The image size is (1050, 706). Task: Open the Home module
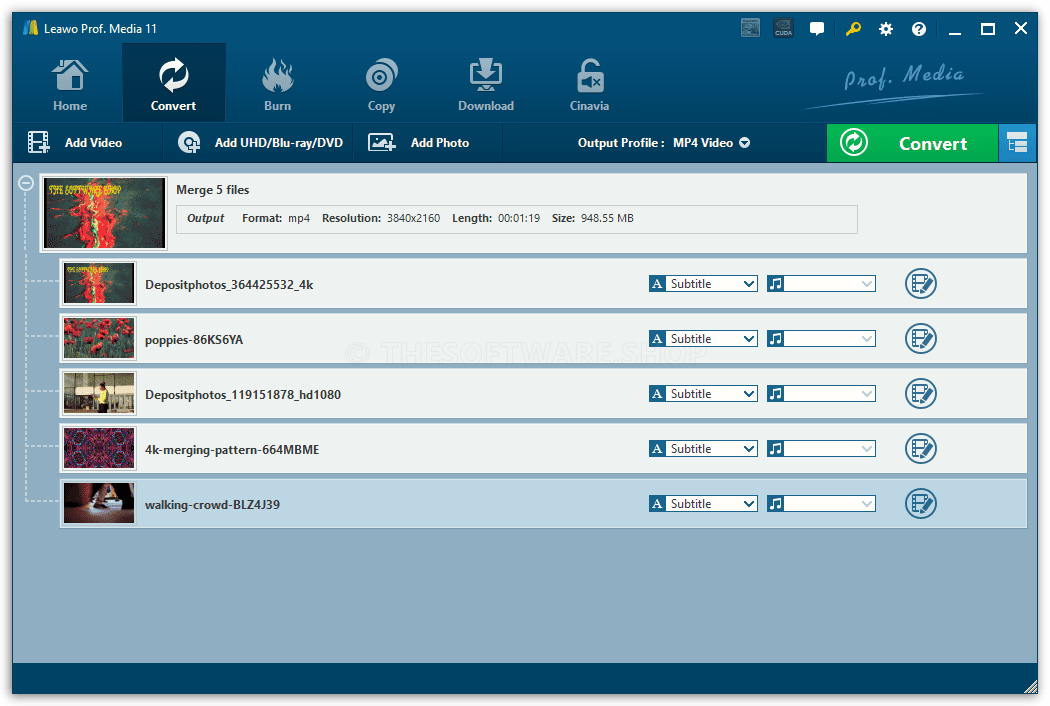point(70,84)
